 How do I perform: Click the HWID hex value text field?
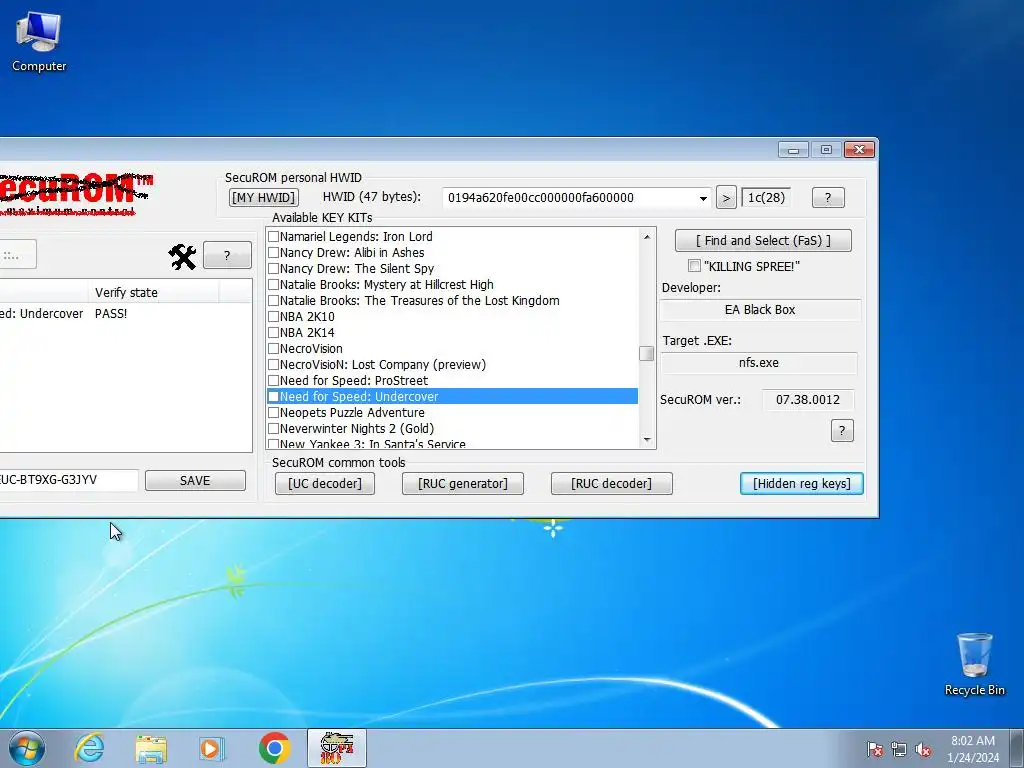[568, 198]
